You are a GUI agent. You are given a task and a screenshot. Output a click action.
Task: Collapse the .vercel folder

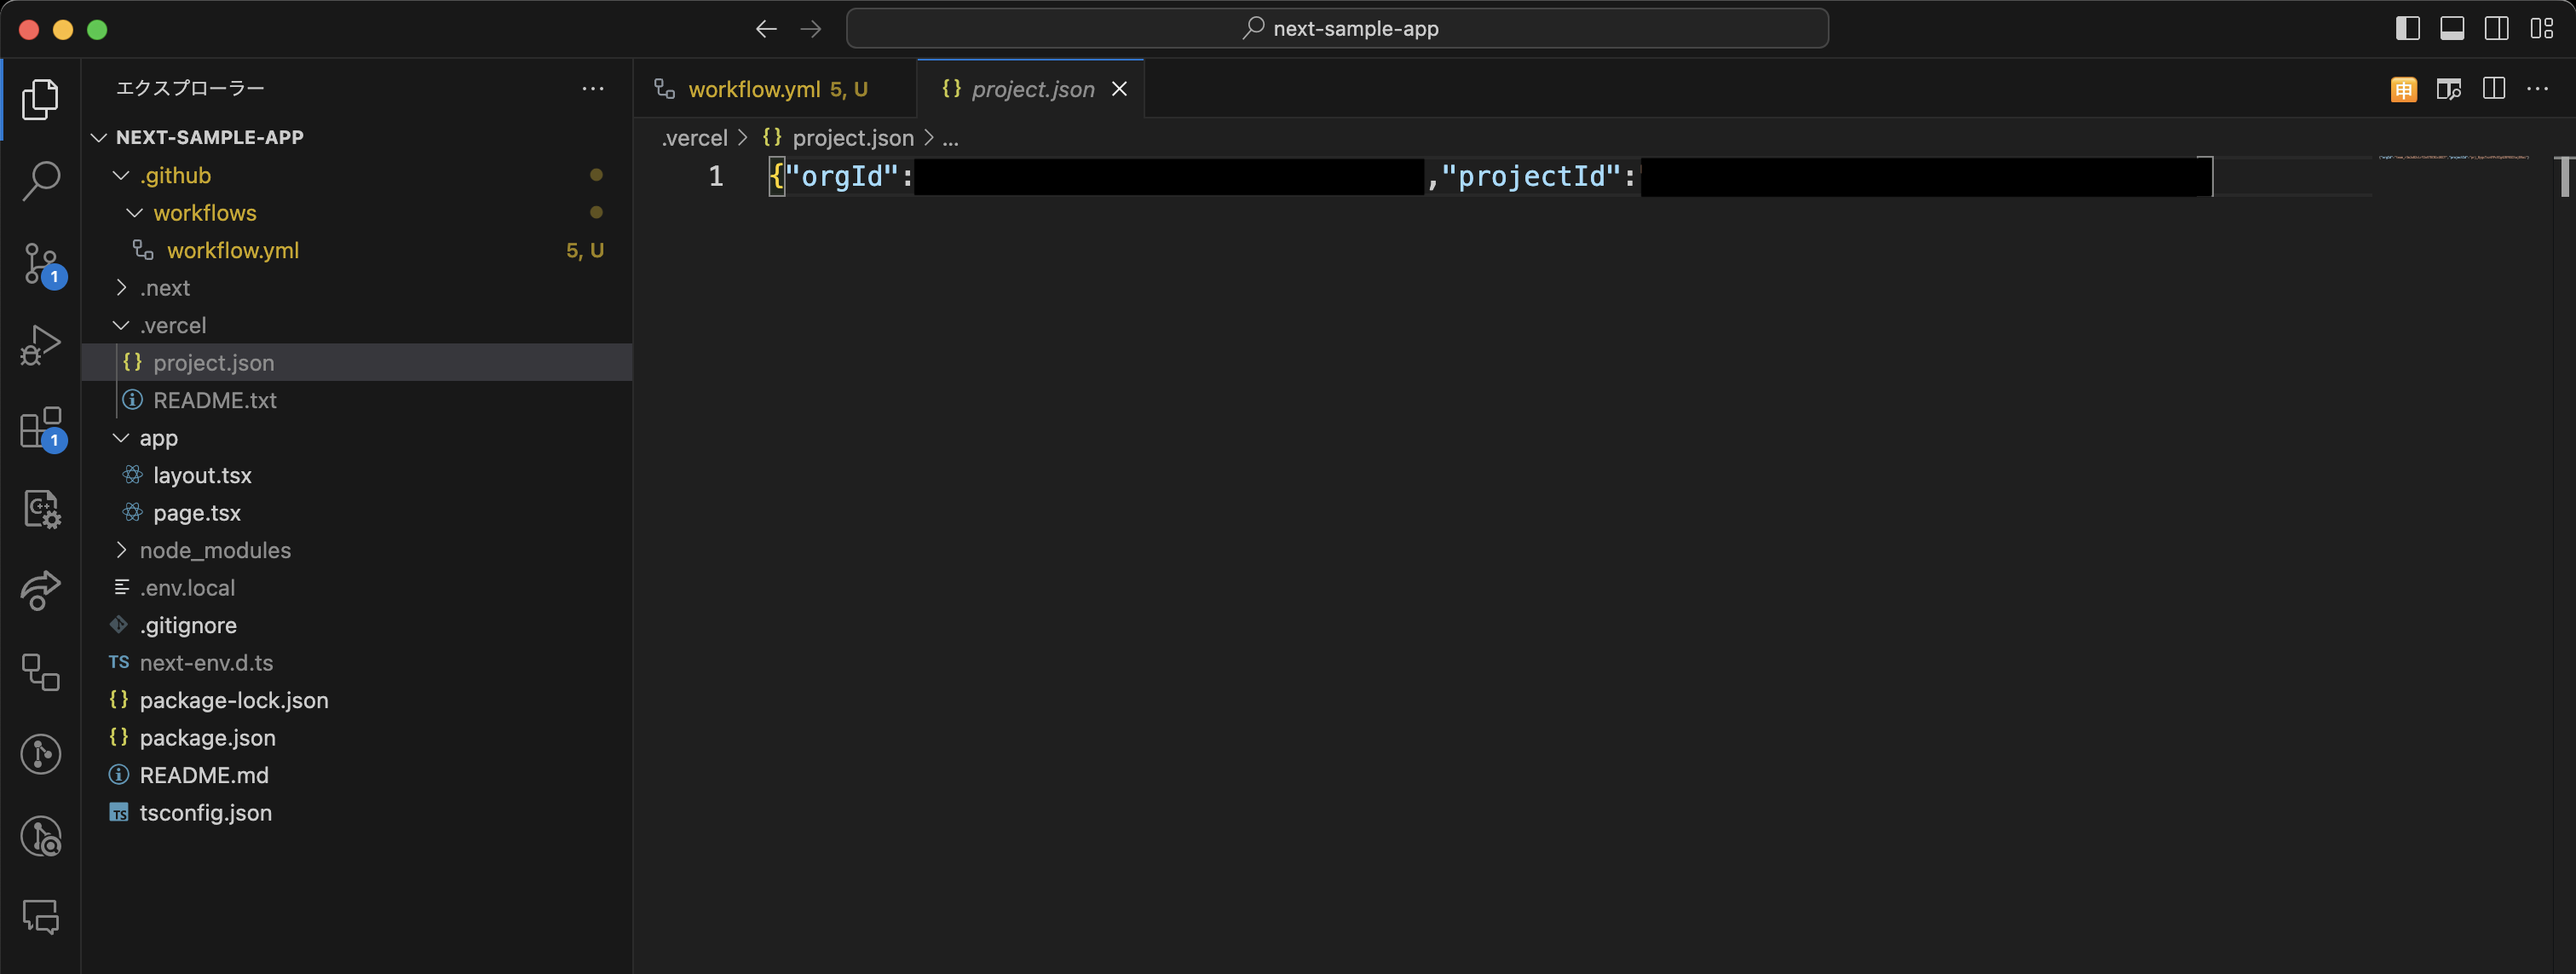pos(172,325)
